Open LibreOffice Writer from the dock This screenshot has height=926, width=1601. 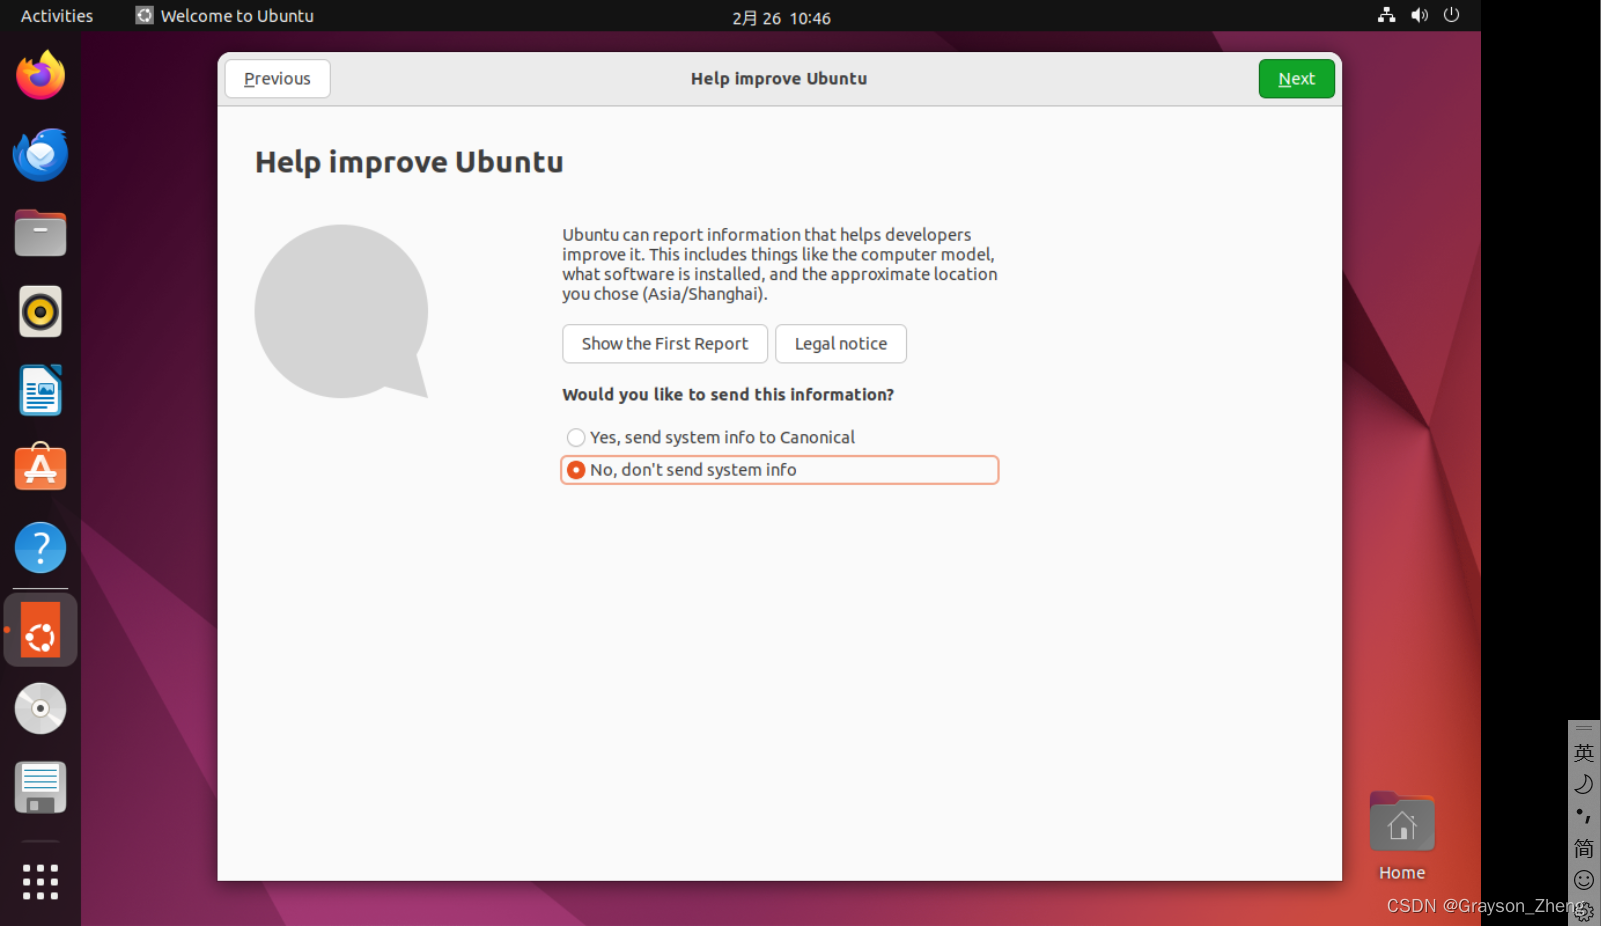40,390
